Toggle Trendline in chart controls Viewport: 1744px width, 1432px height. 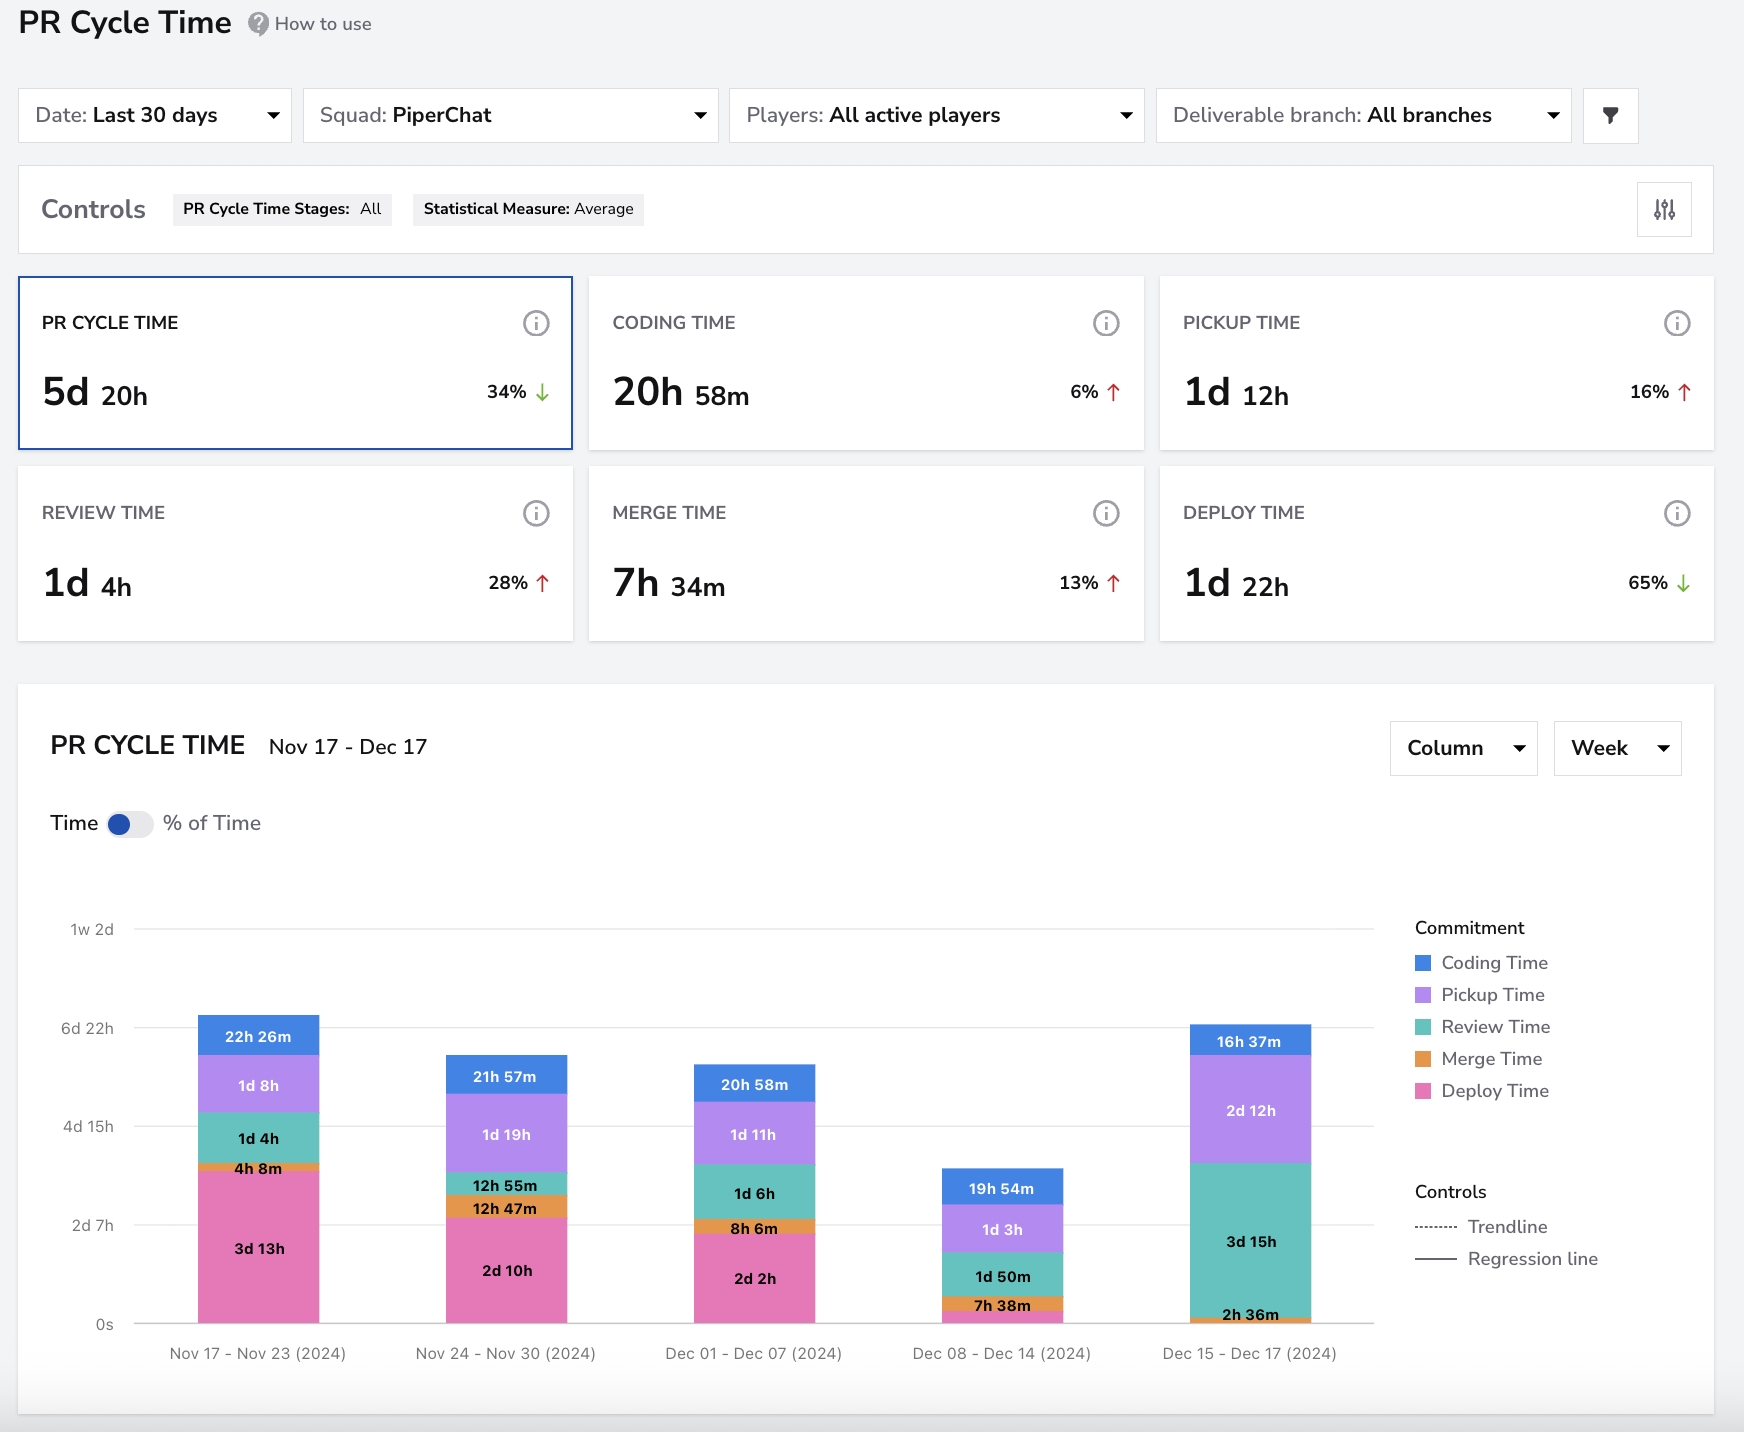point(1481,1227)
